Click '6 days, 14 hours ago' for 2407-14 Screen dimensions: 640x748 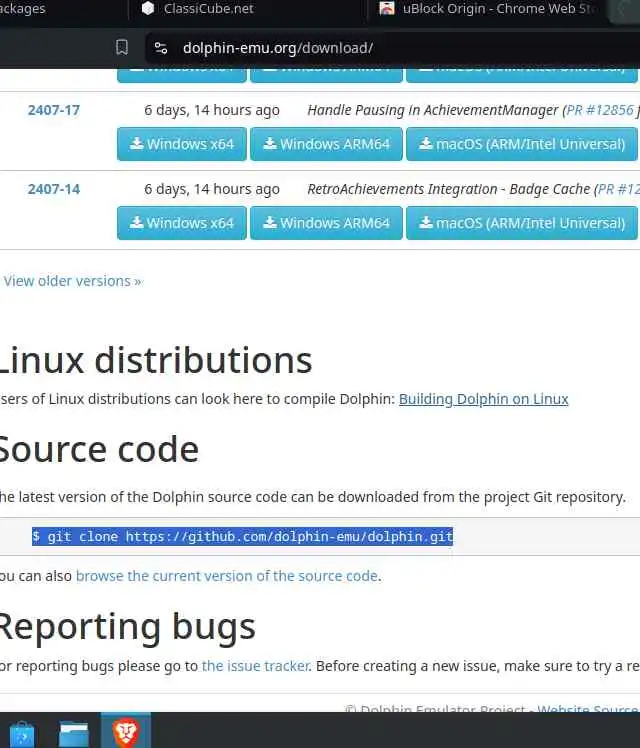(x=212, y=189)
